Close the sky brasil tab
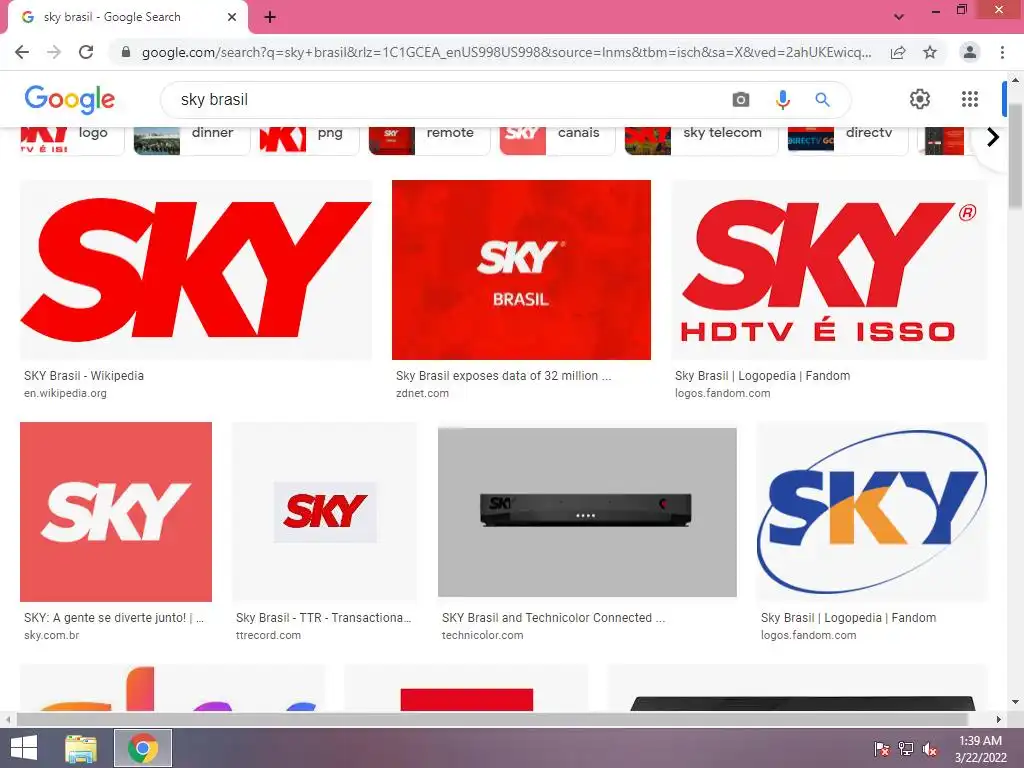The height and width of the screenshot is (768, 1024). coord(232,17)
